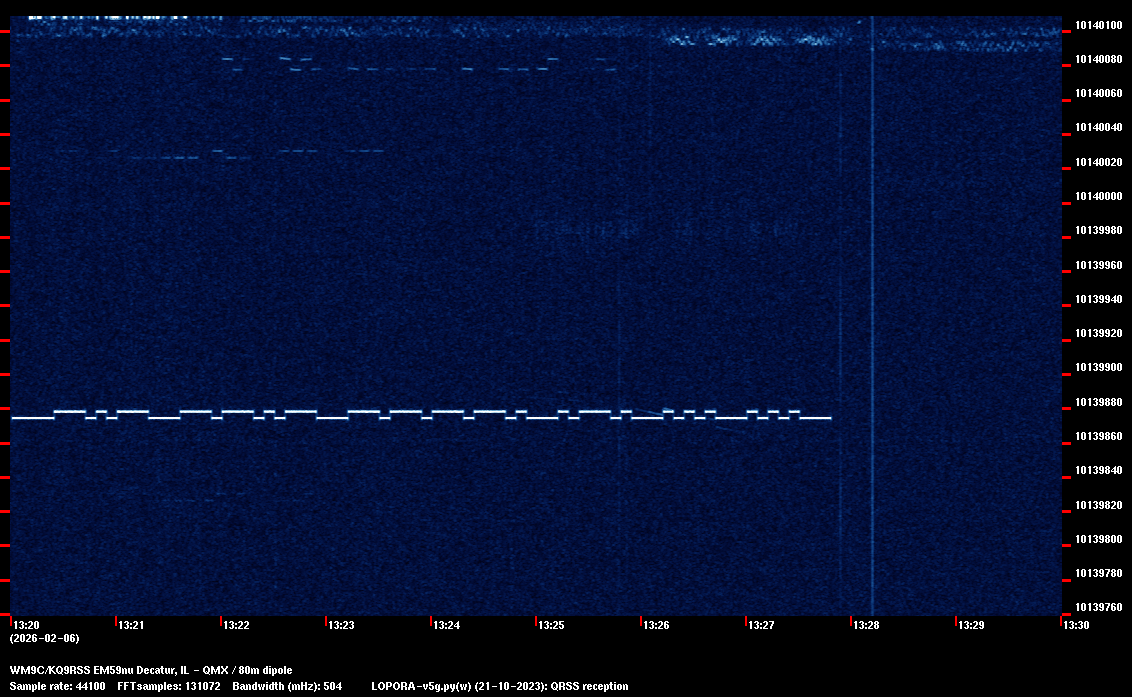Select the 10140000 frequency scale label
This screenshot has height=697, width=1132.
[x=1098, y=196]
